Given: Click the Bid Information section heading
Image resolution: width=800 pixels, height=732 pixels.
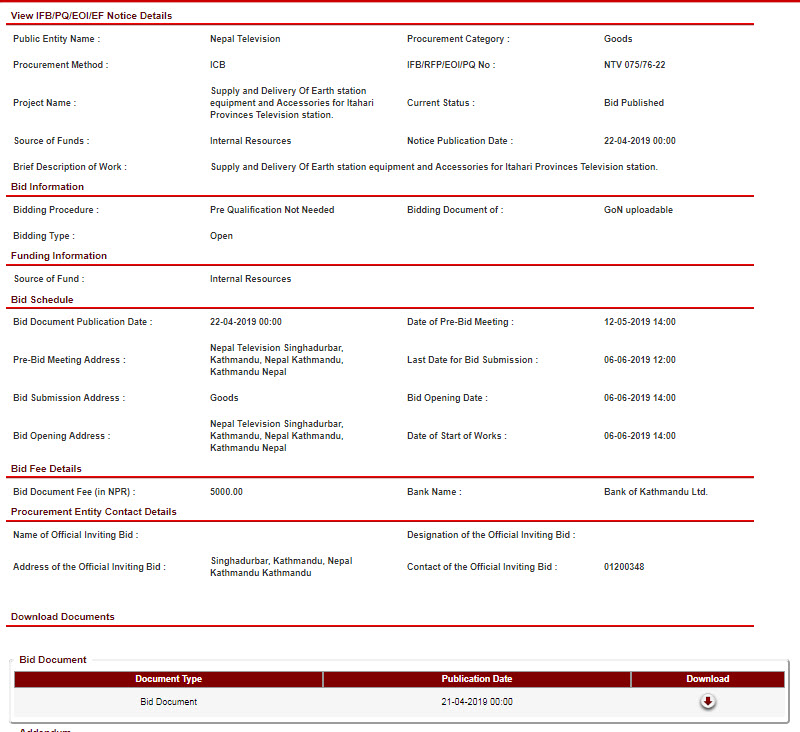Looking at the screenshot, I should point(47,187).
